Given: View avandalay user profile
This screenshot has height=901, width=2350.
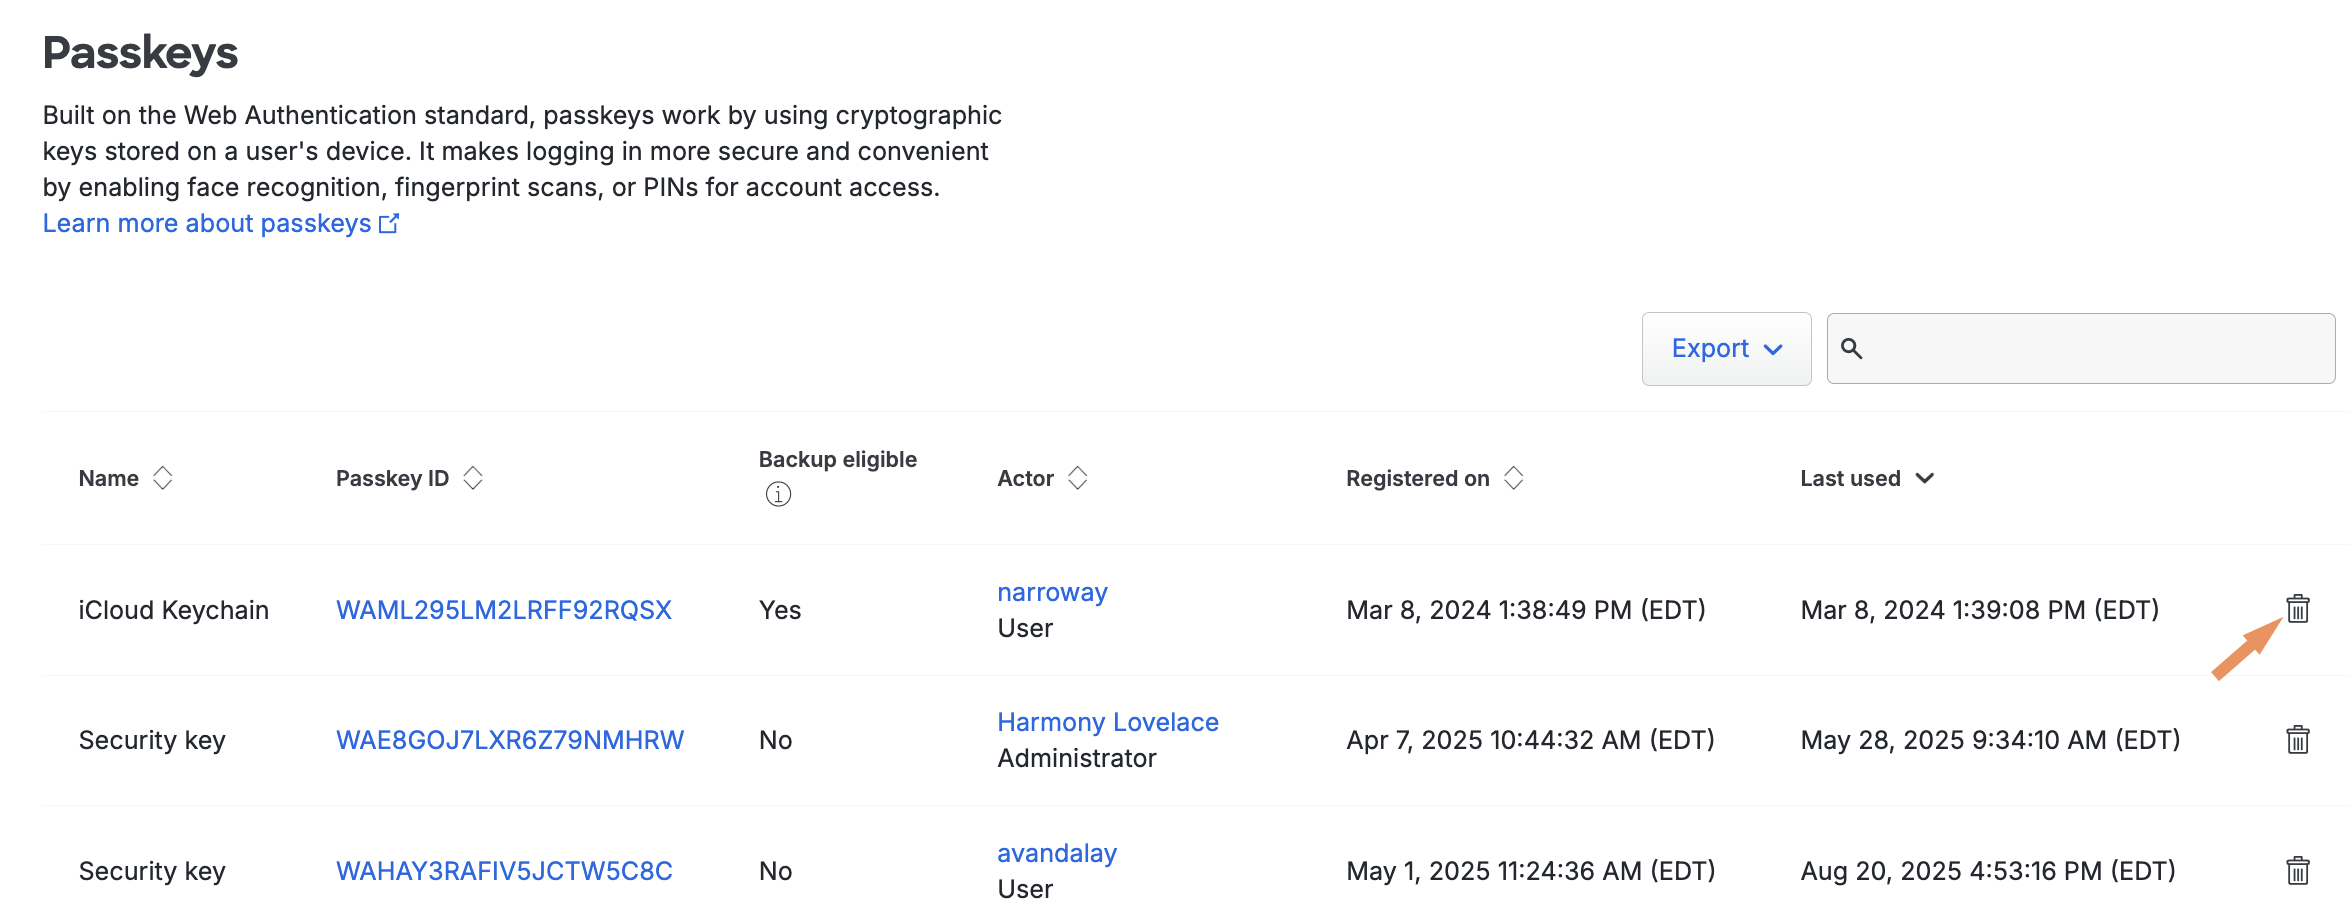Looking at the screenshot, I should 1056,853.
